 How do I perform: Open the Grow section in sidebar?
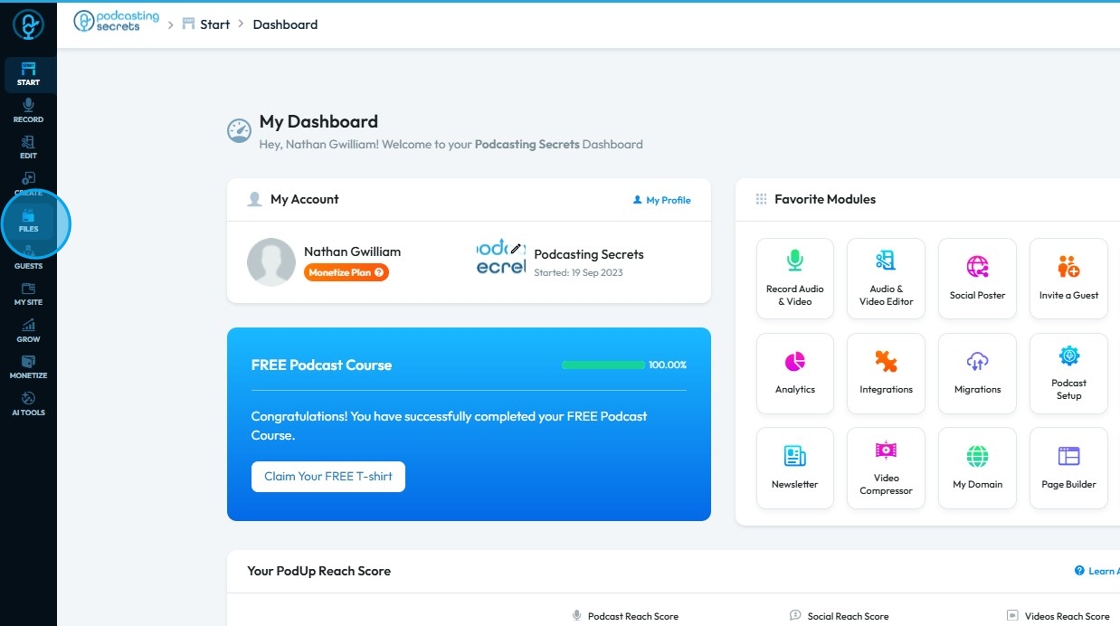tap(29, 331)
